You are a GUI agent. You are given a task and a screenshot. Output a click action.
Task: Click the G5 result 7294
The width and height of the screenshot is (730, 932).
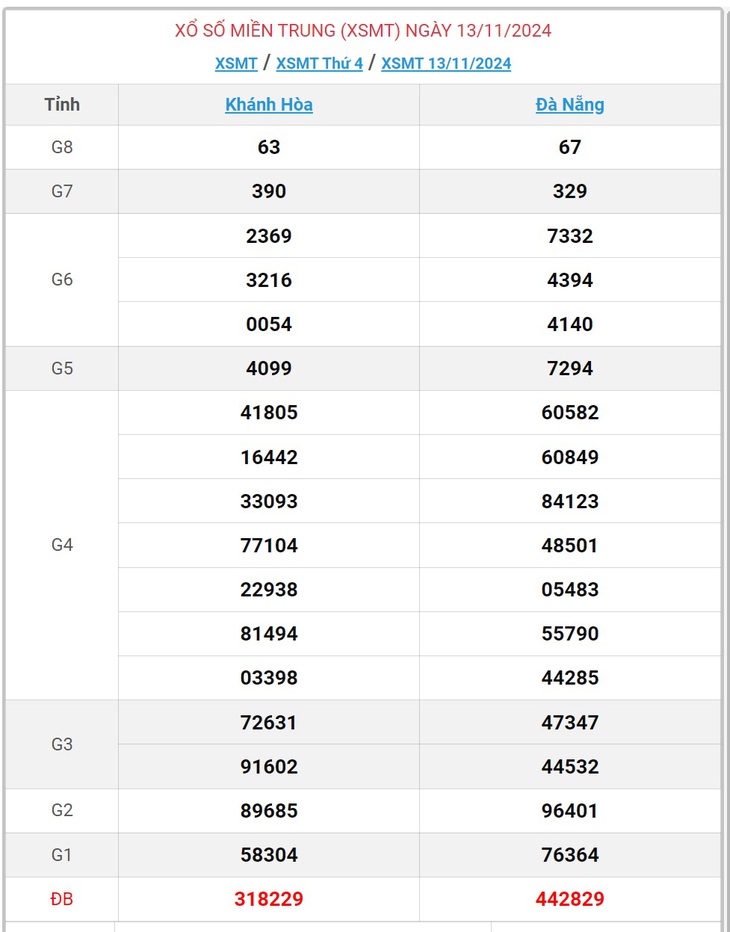tap(569, 368)
